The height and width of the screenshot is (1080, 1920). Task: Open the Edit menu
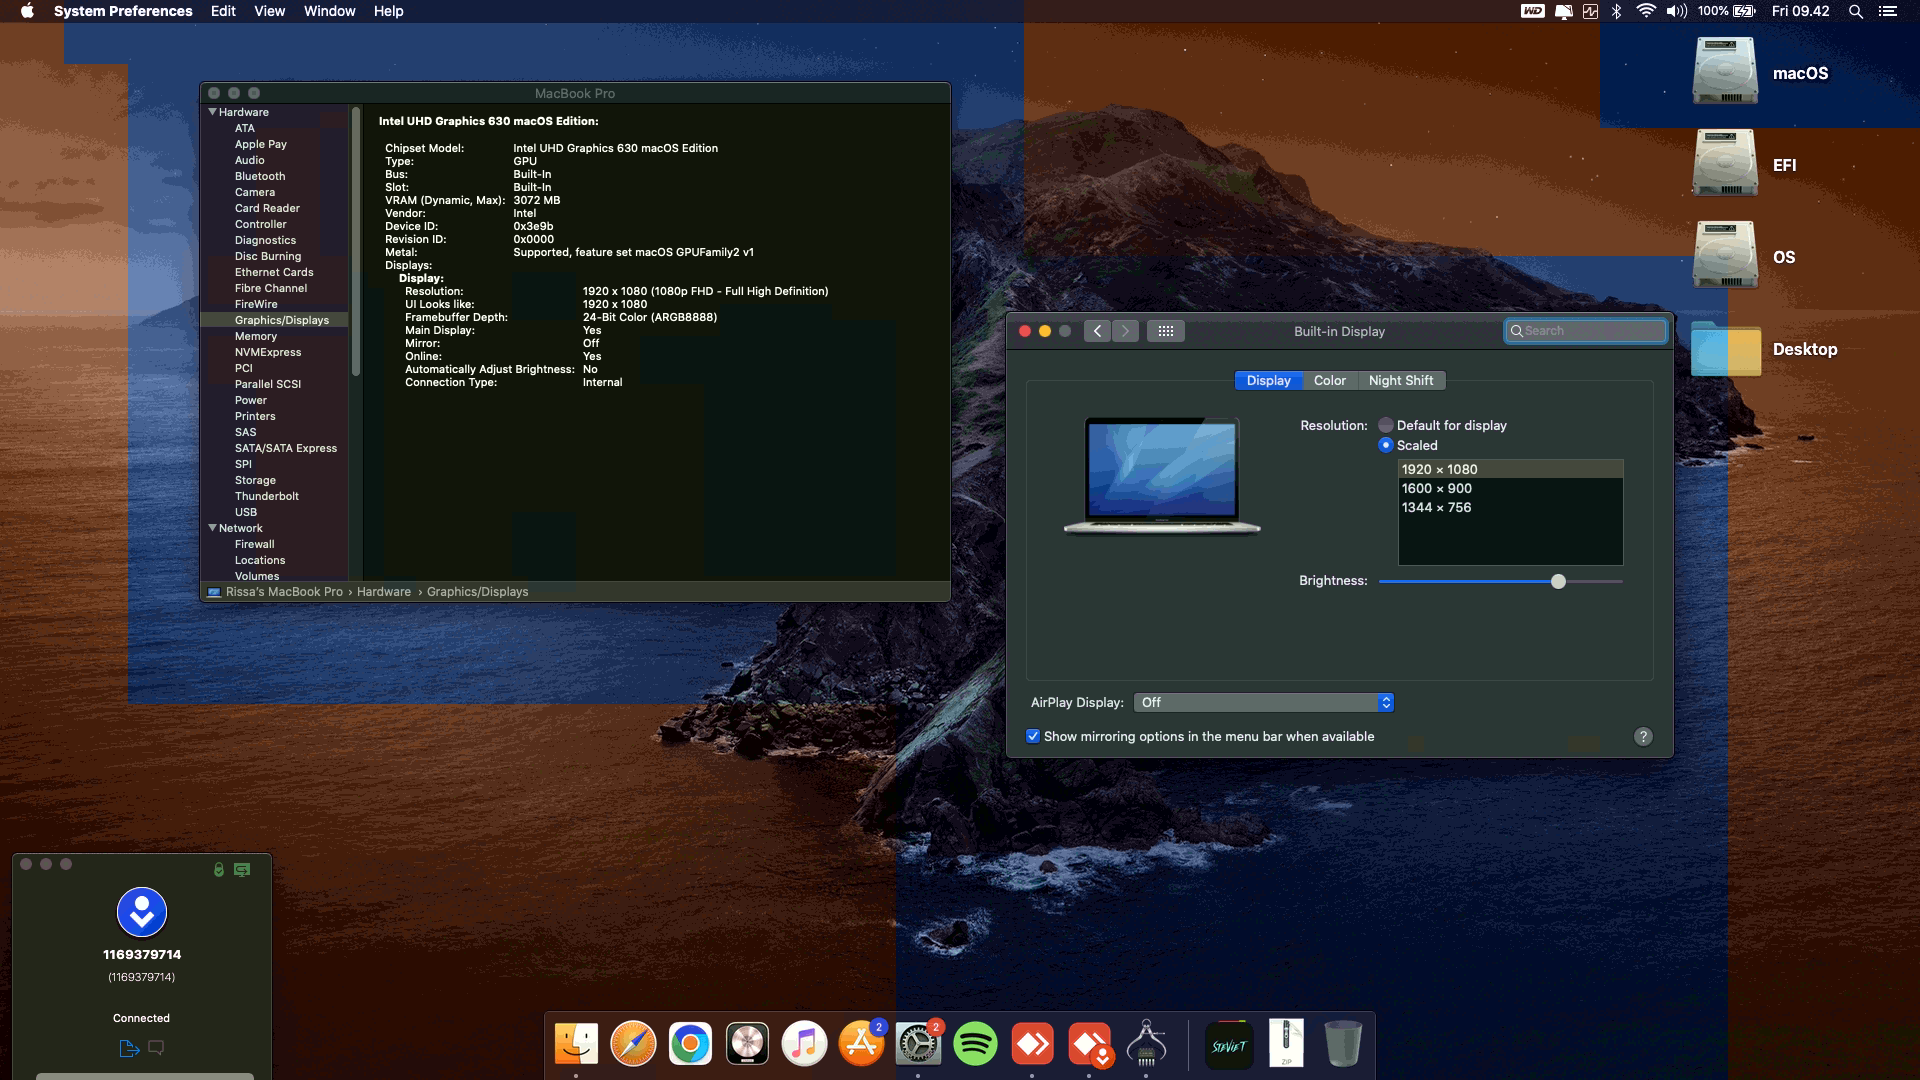coord(223,11)
